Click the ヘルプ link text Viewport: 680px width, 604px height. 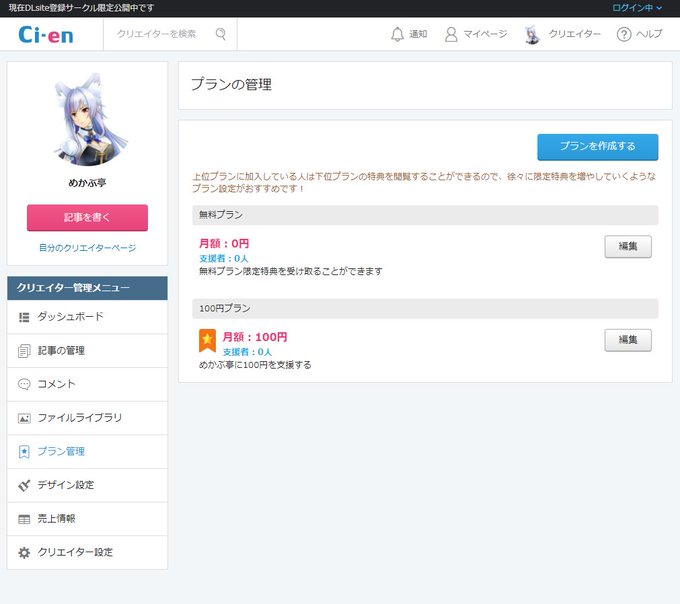pos(649,34)
